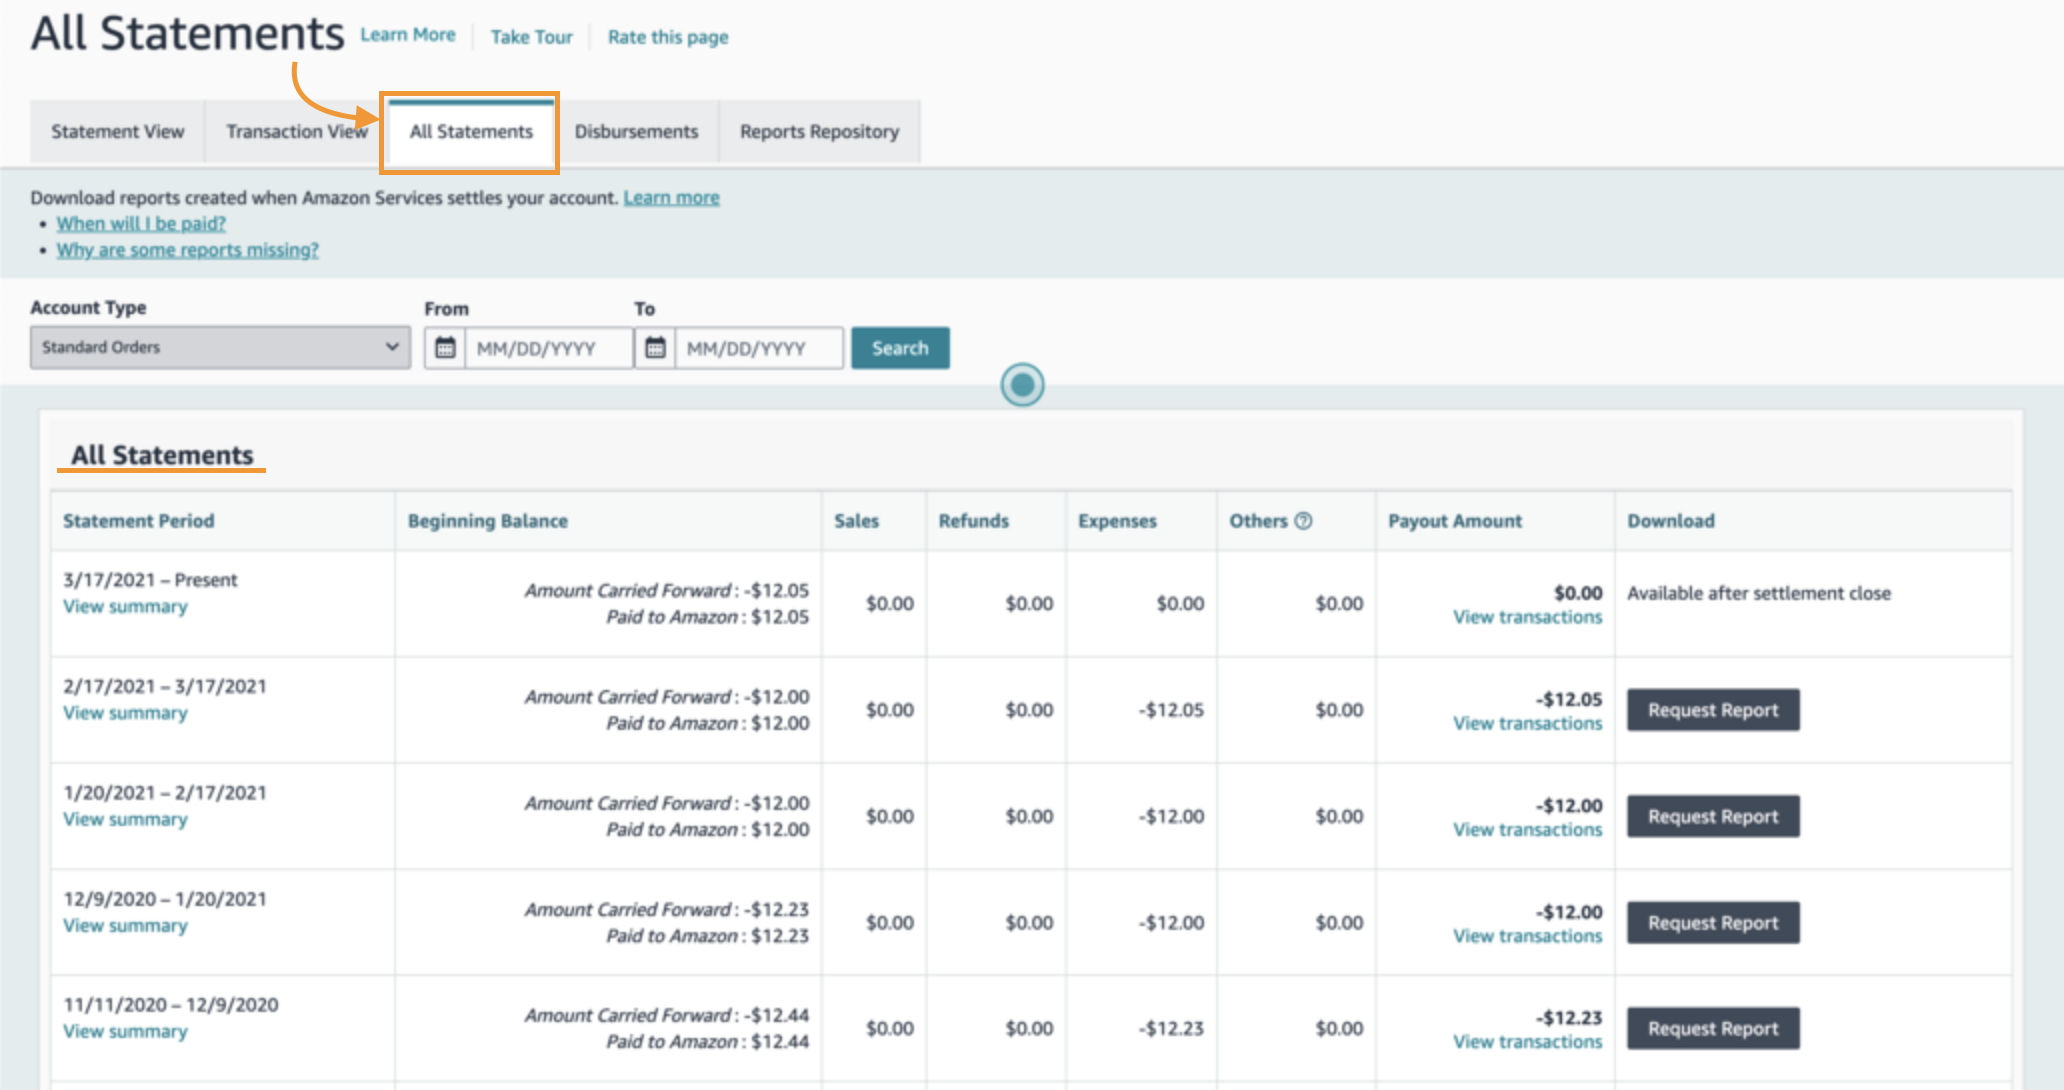Open the From date calendar icon
This screenshot has height=1090, width=2064.
click(x=445, y=348)
